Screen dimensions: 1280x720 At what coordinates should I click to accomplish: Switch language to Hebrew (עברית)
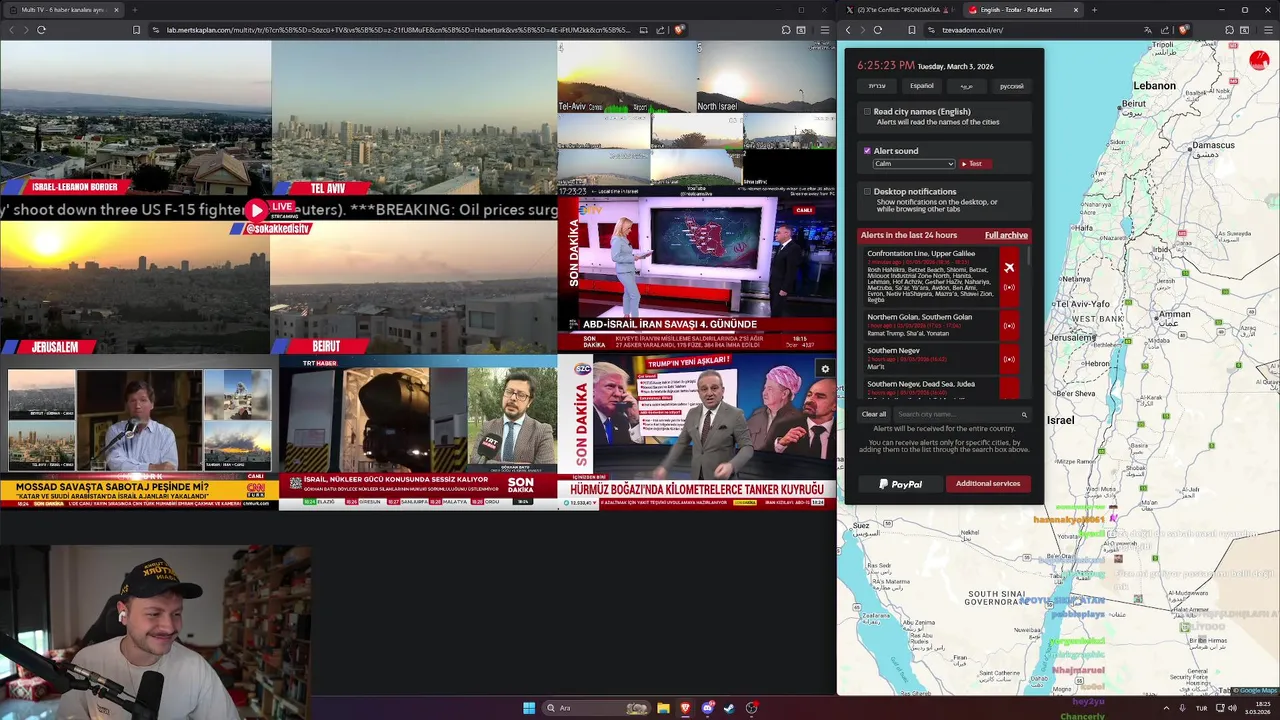click(x=877, y=86)
